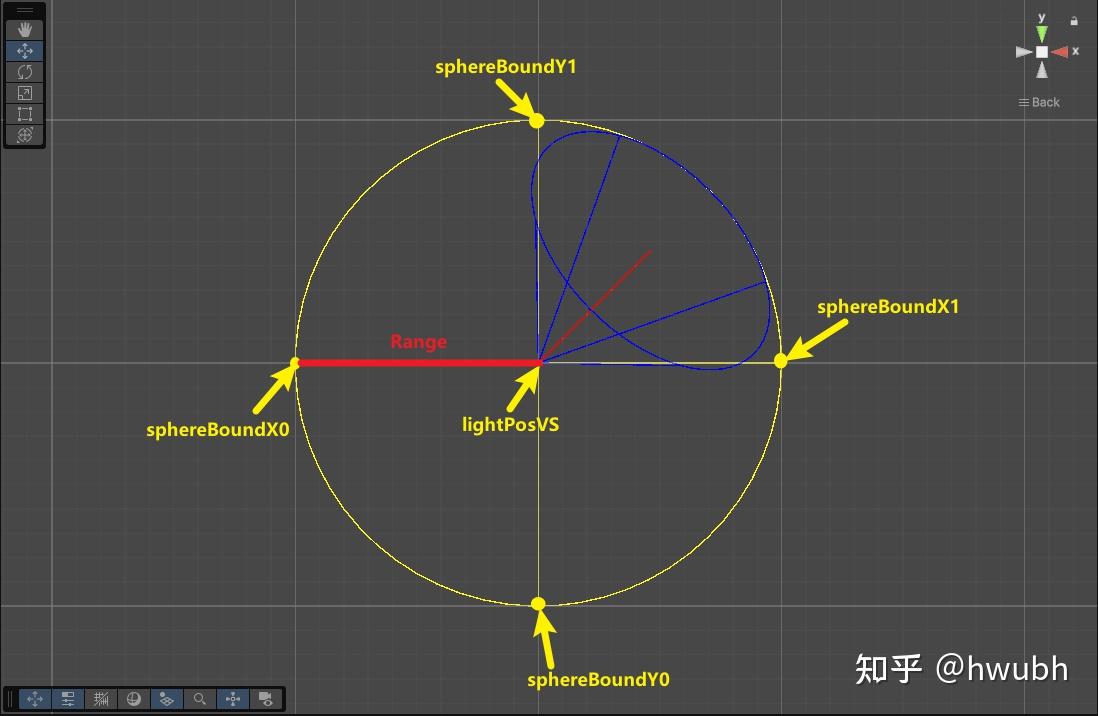The height and width of the screenshot is (716, 1098).
Task: Toggle the scene view rotation lock
Action: tap(1074, 21)
